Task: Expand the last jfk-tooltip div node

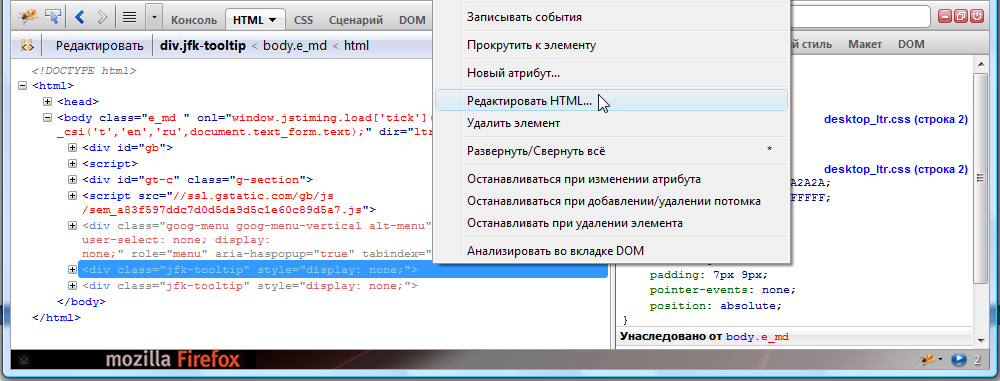Action: 73,286
